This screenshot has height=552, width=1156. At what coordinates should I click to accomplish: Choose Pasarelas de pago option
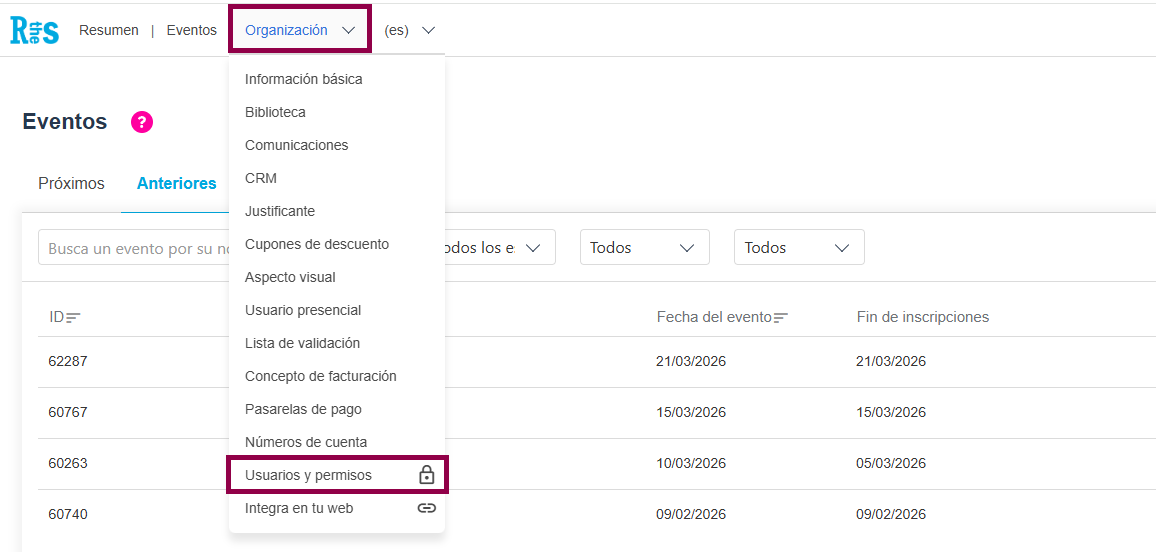tap(303, 409)
